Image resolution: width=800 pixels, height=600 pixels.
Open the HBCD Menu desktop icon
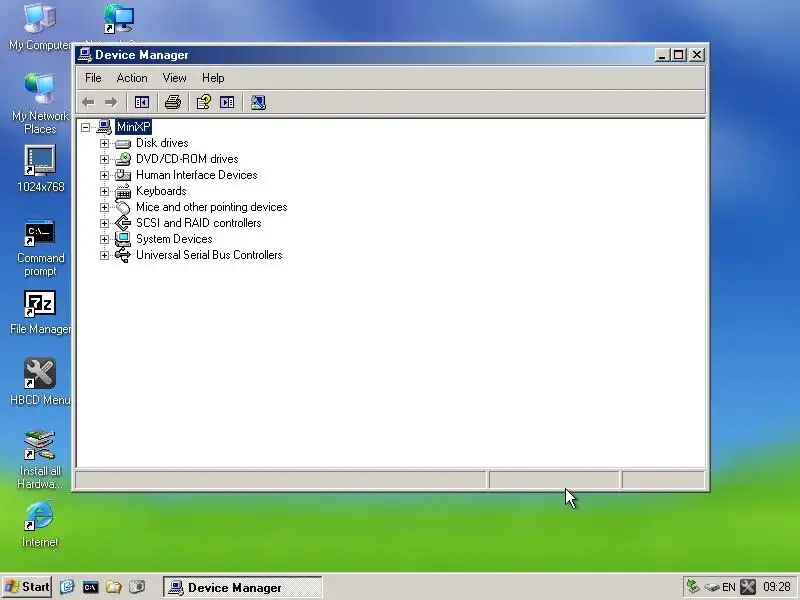[x=40, y=374]
